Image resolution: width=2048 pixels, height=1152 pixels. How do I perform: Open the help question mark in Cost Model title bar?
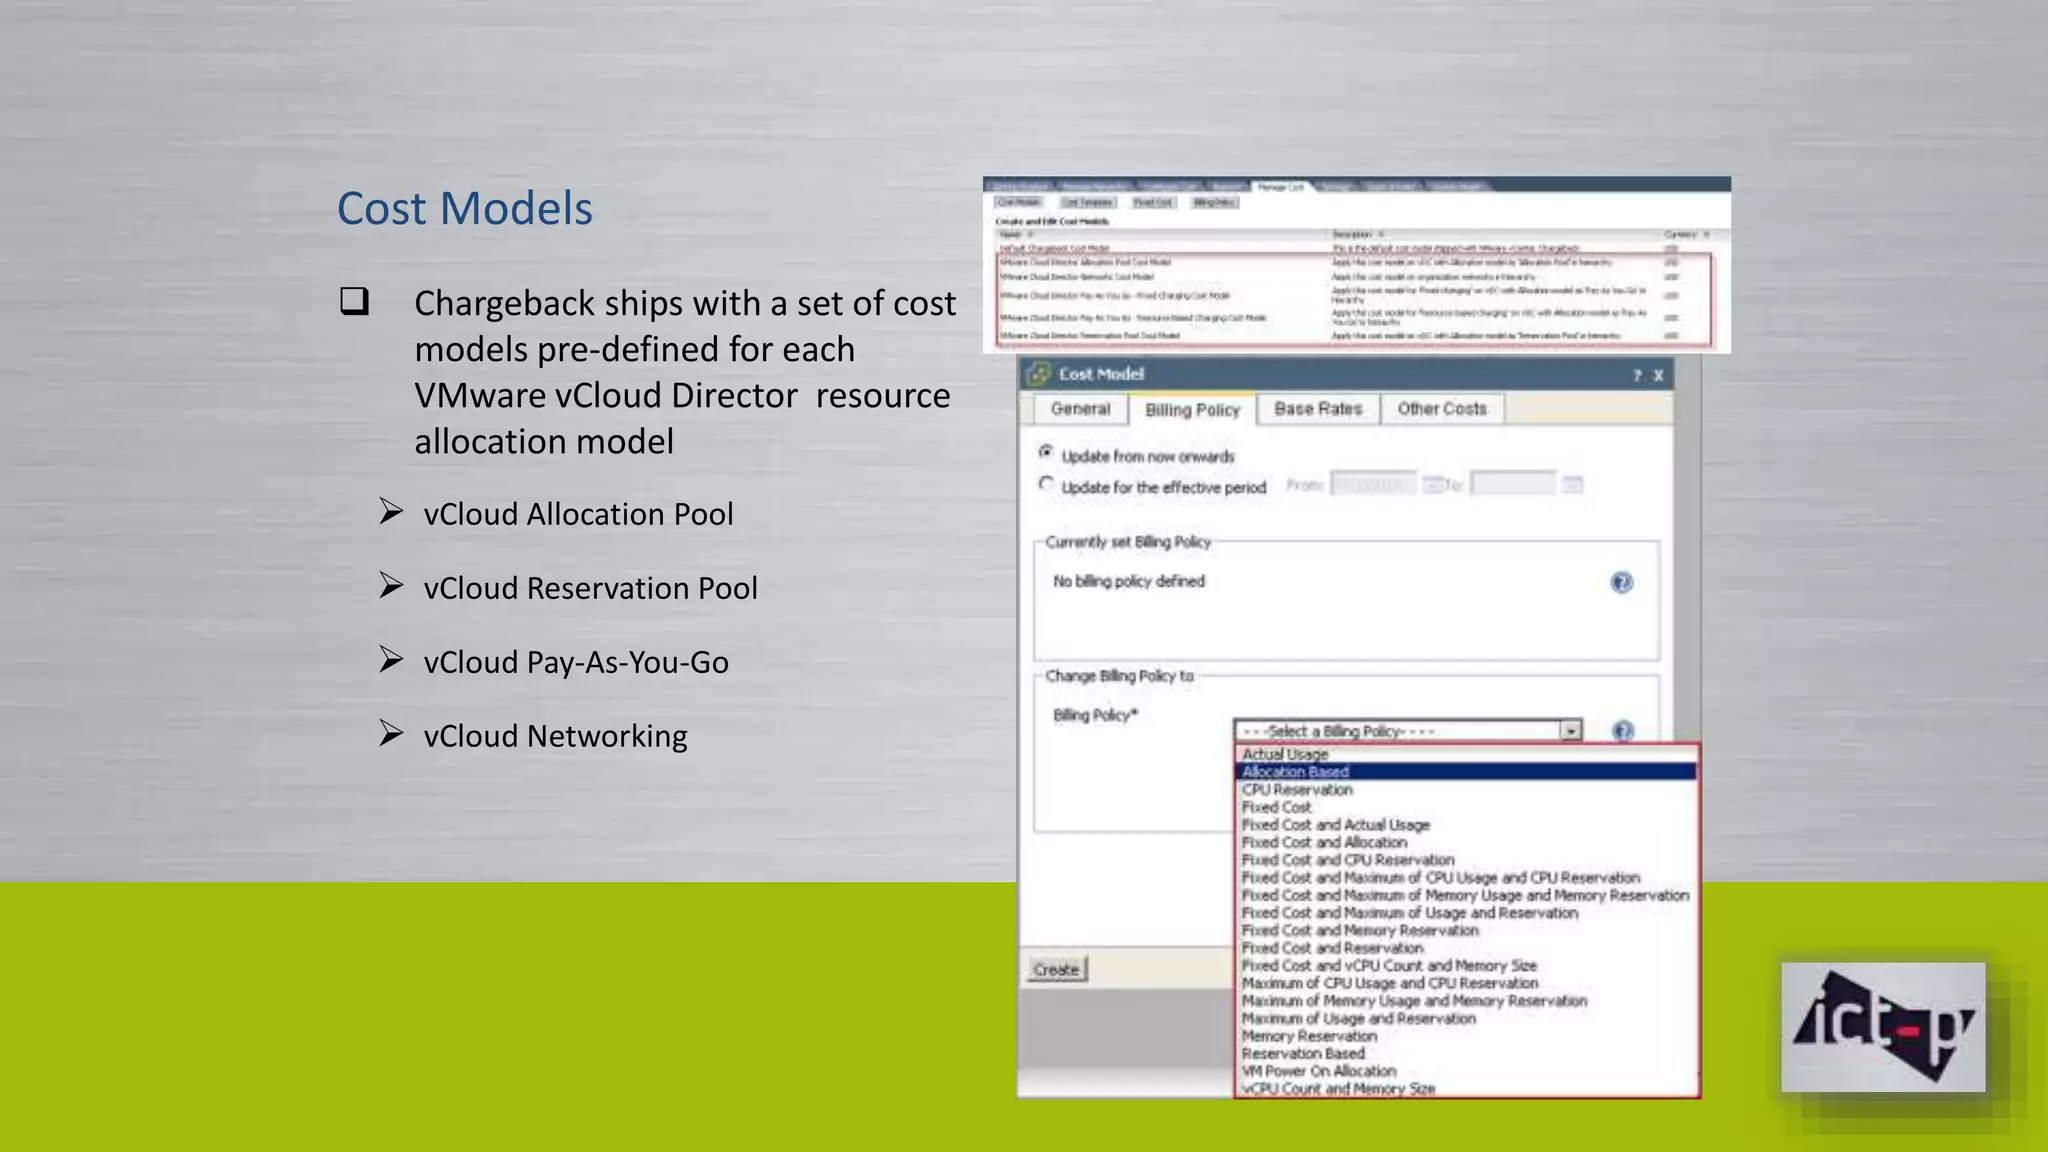point(1637,376)
